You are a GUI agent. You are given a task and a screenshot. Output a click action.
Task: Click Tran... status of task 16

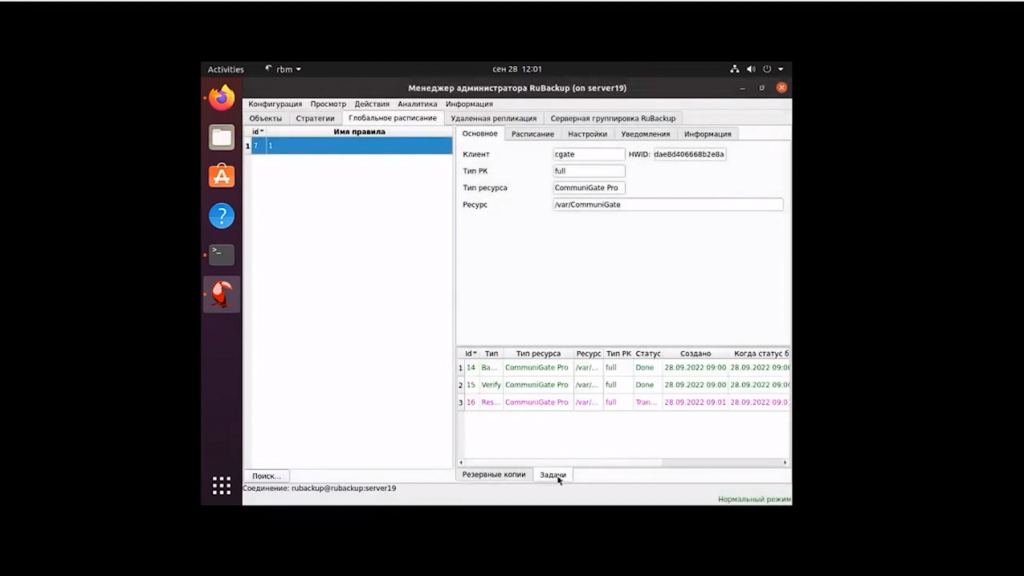tap(647, 402)
